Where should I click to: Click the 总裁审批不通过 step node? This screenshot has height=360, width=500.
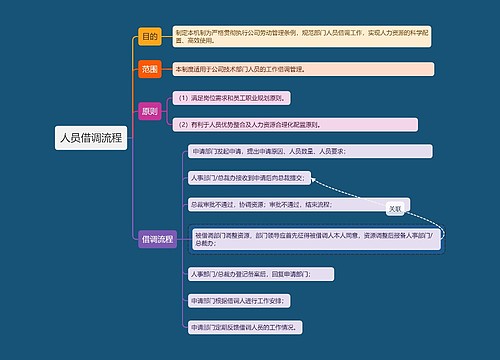[x=299, y=204]
